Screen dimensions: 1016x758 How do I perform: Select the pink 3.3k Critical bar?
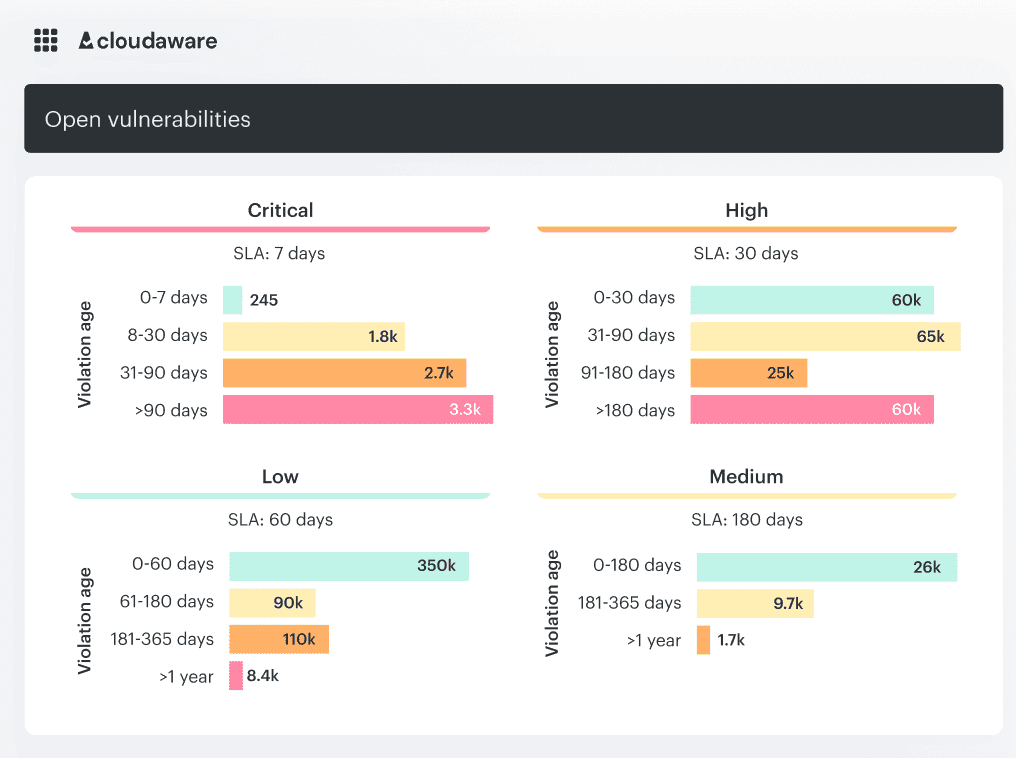coord(358,409)
